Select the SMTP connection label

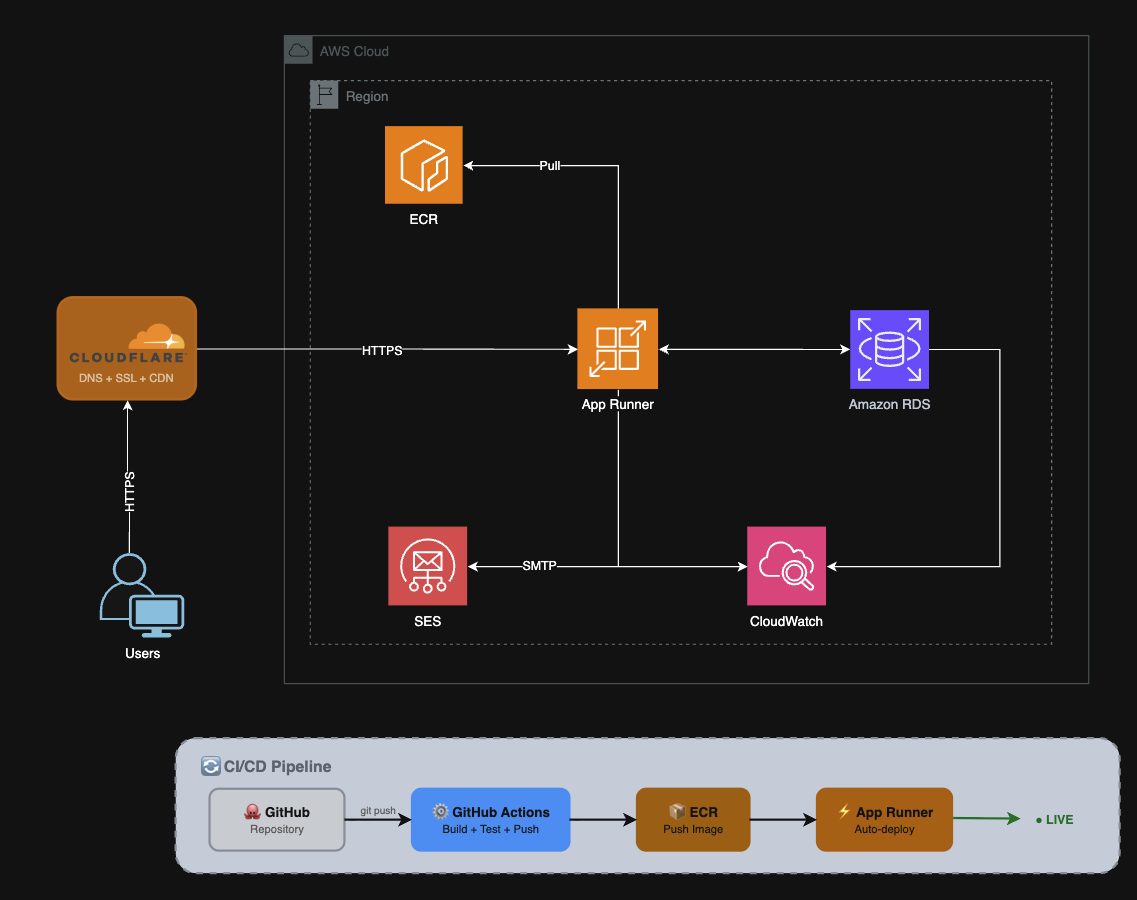click(x=538, y=565)
